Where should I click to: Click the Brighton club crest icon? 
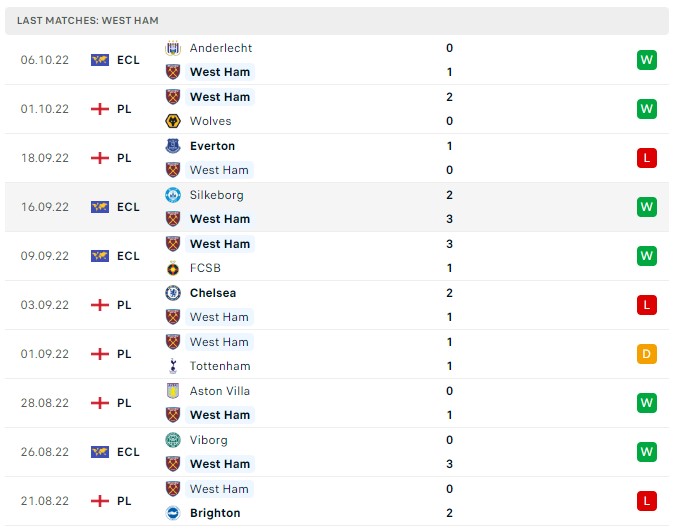(172, 513)
